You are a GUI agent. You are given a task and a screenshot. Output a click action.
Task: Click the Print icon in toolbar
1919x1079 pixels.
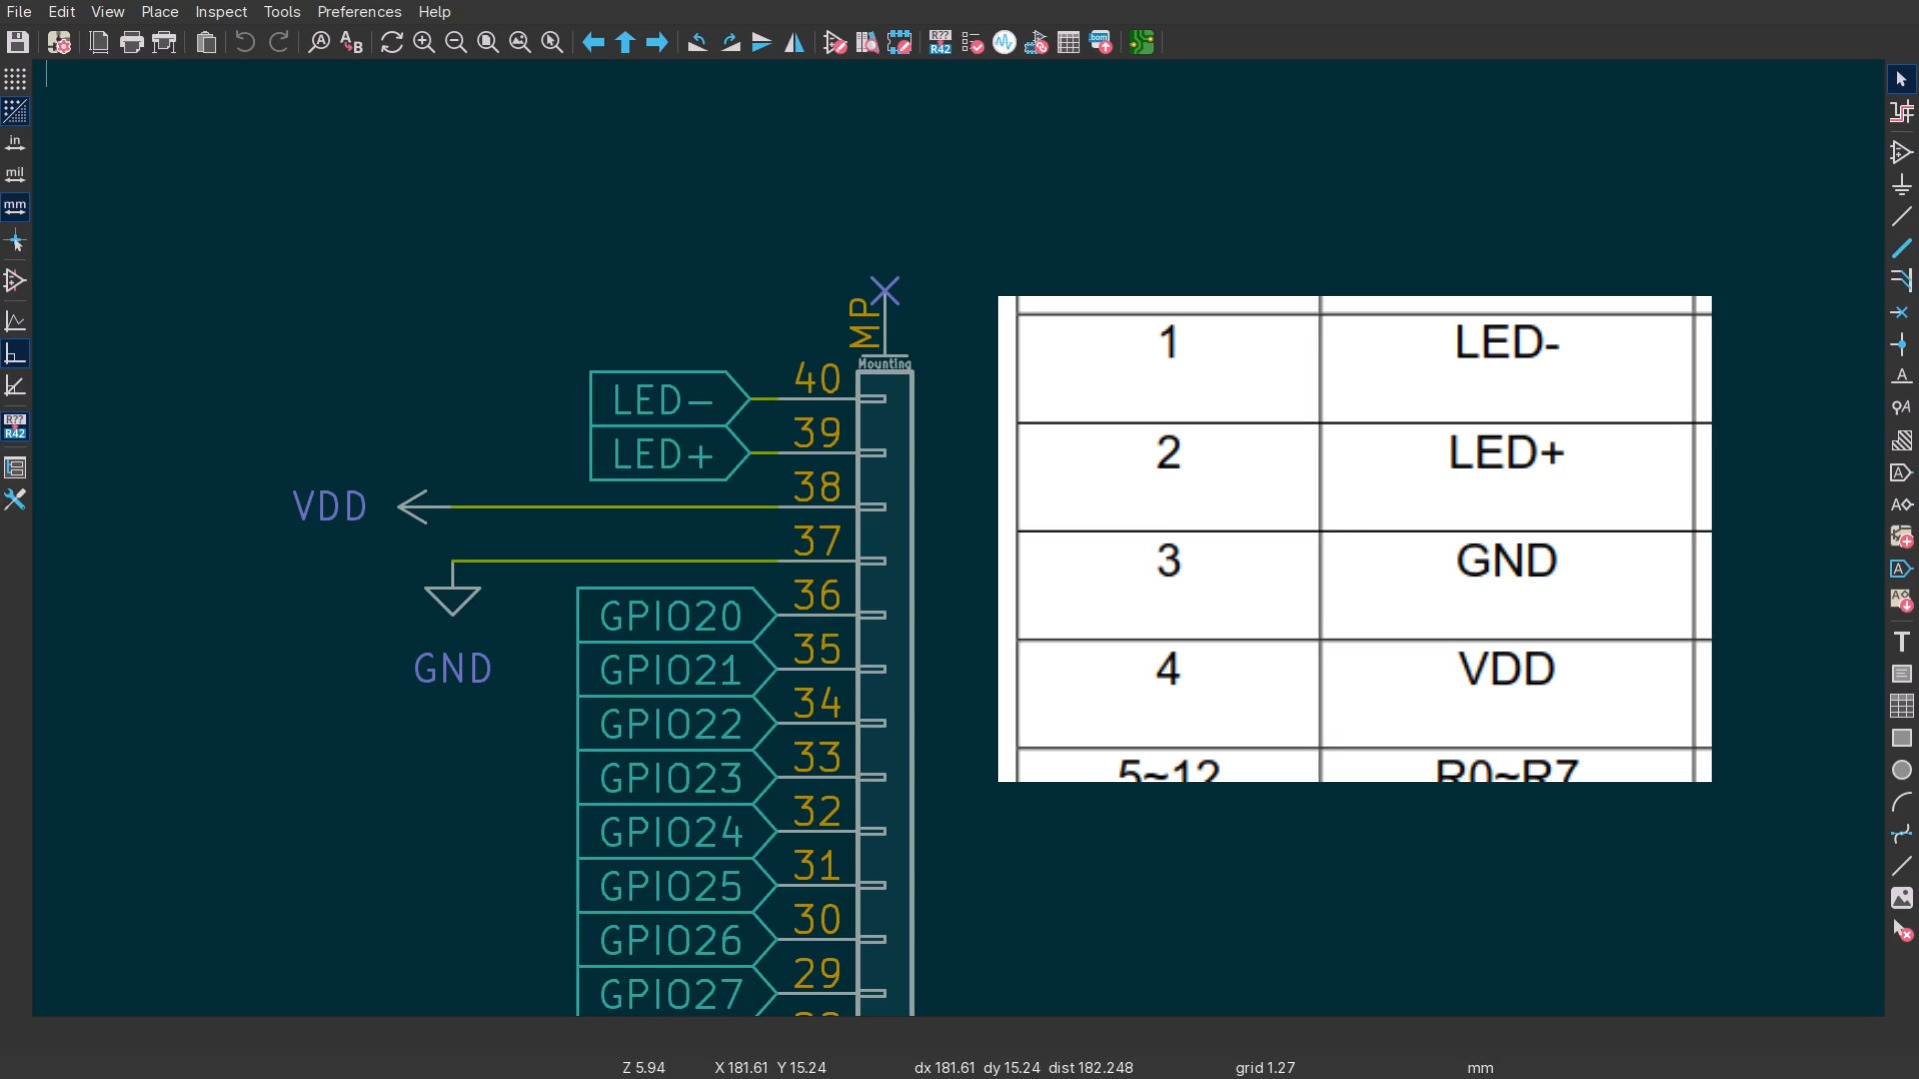(131, 42)
